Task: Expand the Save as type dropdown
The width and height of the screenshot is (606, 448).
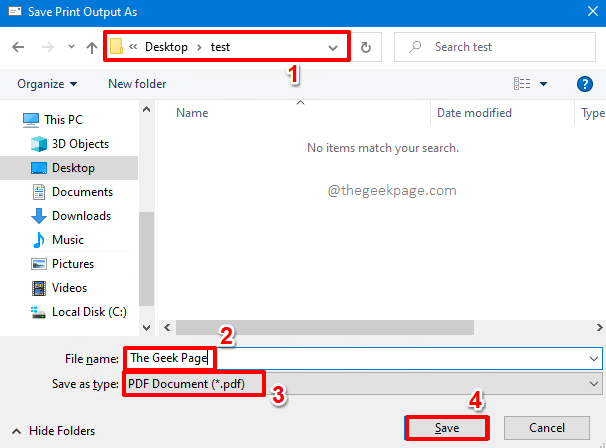Action: pos(595,384)
